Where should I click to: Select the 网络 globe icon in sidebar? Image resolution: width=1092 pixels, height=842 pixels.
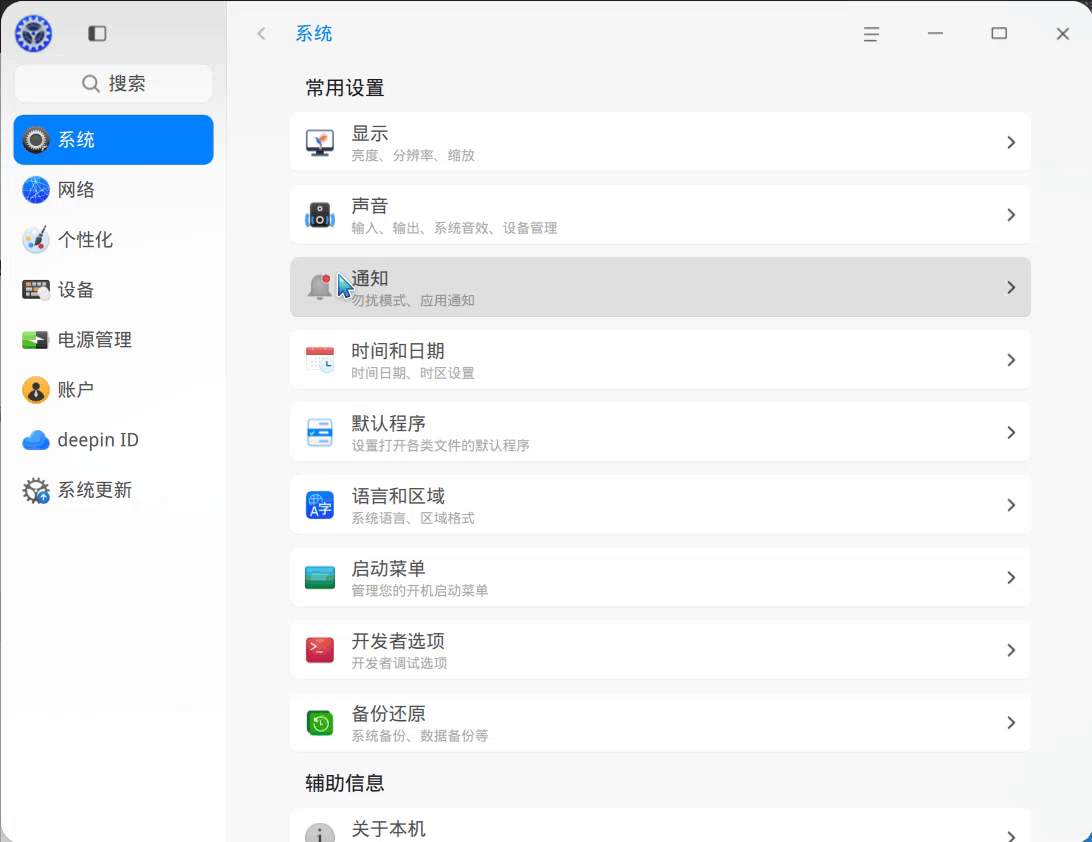coord(35,190)
